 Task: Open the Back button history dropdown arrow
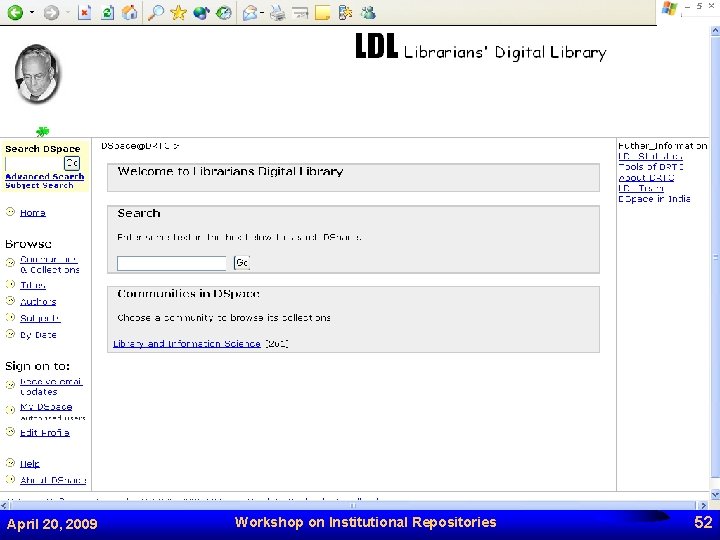click(32, 12)
